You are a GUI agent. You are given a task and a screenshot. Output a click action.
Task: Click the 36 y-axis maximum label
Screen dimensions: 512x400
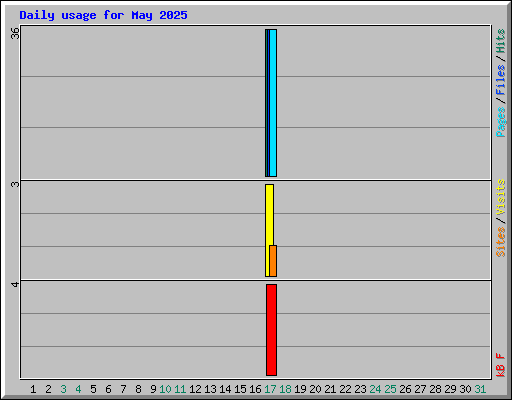(x=15, y=33)
